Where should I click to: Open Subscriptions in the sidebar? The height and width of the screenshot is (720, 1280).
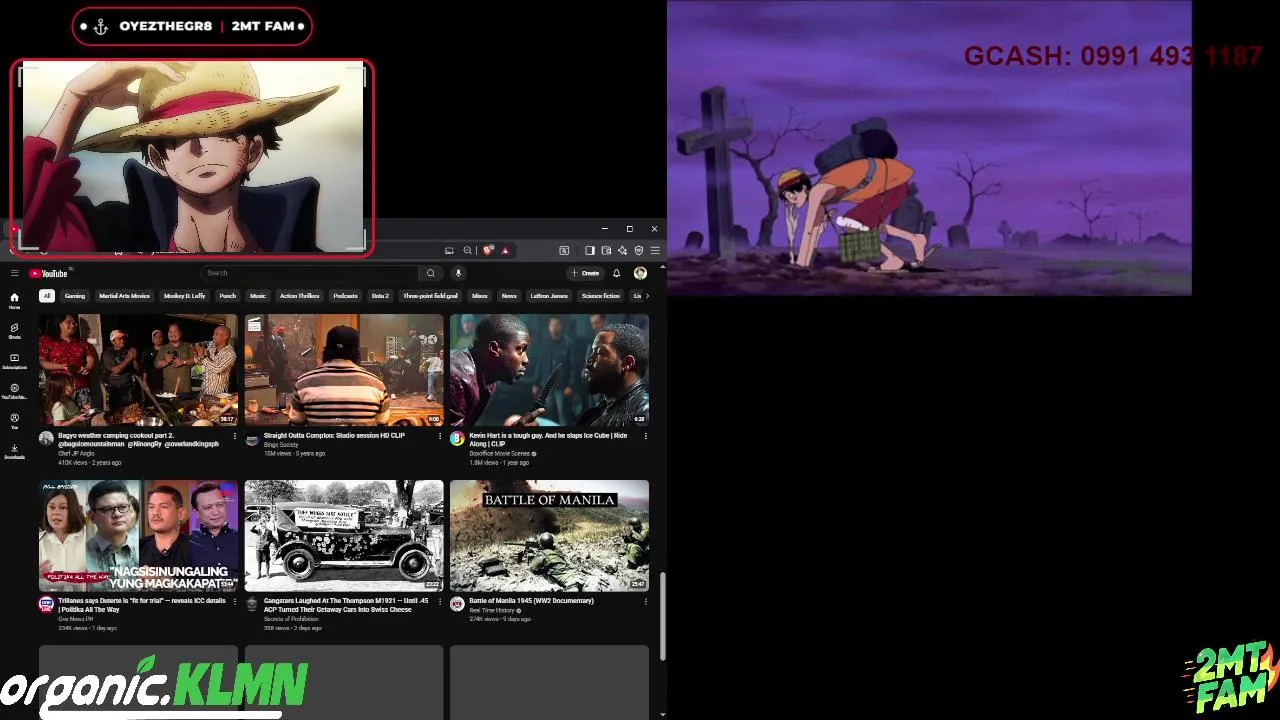pos(14,361)
